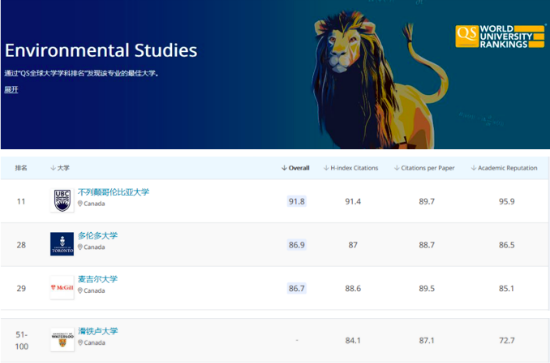The height and width of the screenshot is (363, 550).
Task: Sort by 大学 column header
Action: [x=60, y=168]
